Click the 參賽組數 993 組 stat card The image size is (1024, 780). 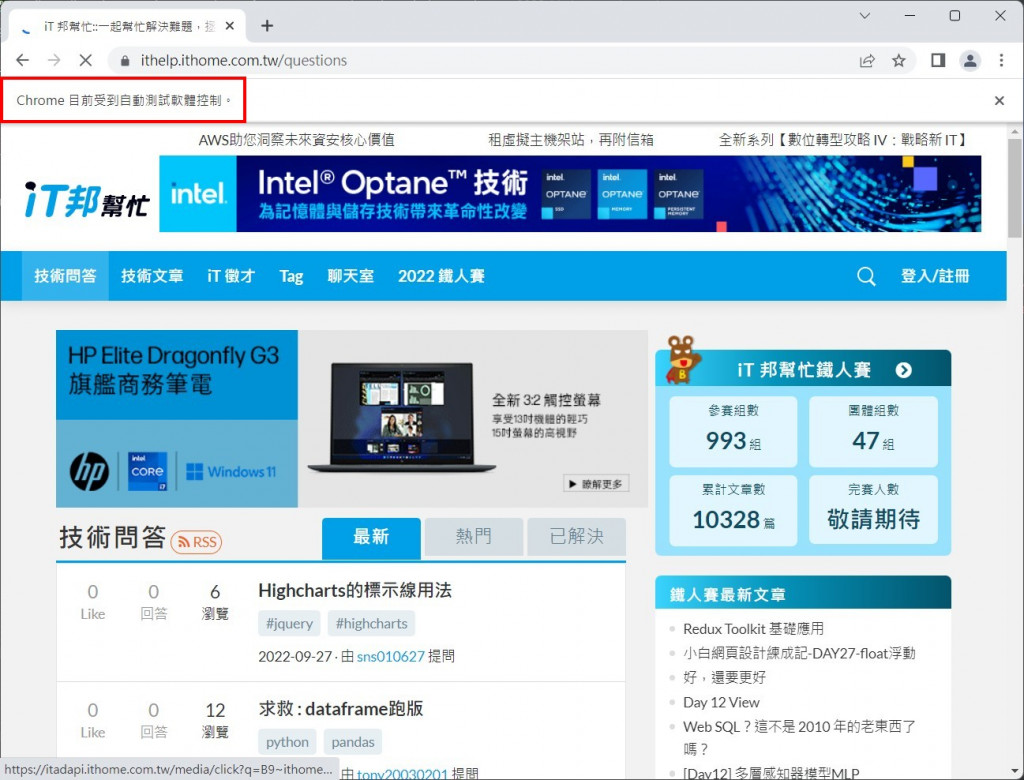733,431
